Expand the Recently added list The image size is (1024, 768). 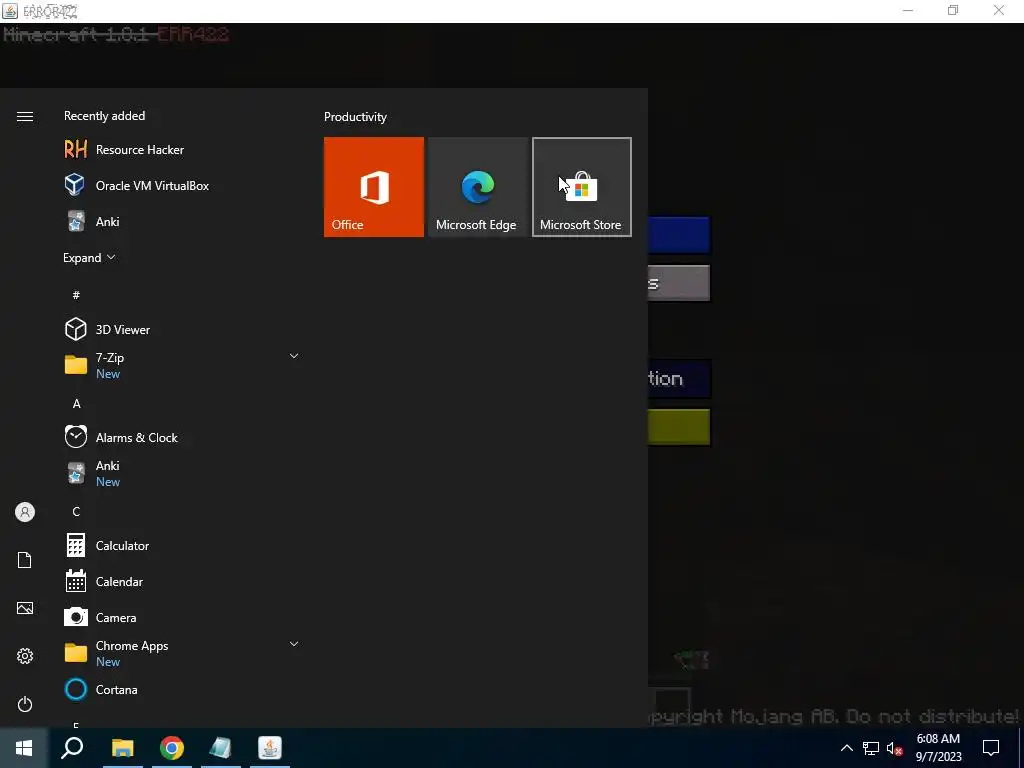click(89, 258)
